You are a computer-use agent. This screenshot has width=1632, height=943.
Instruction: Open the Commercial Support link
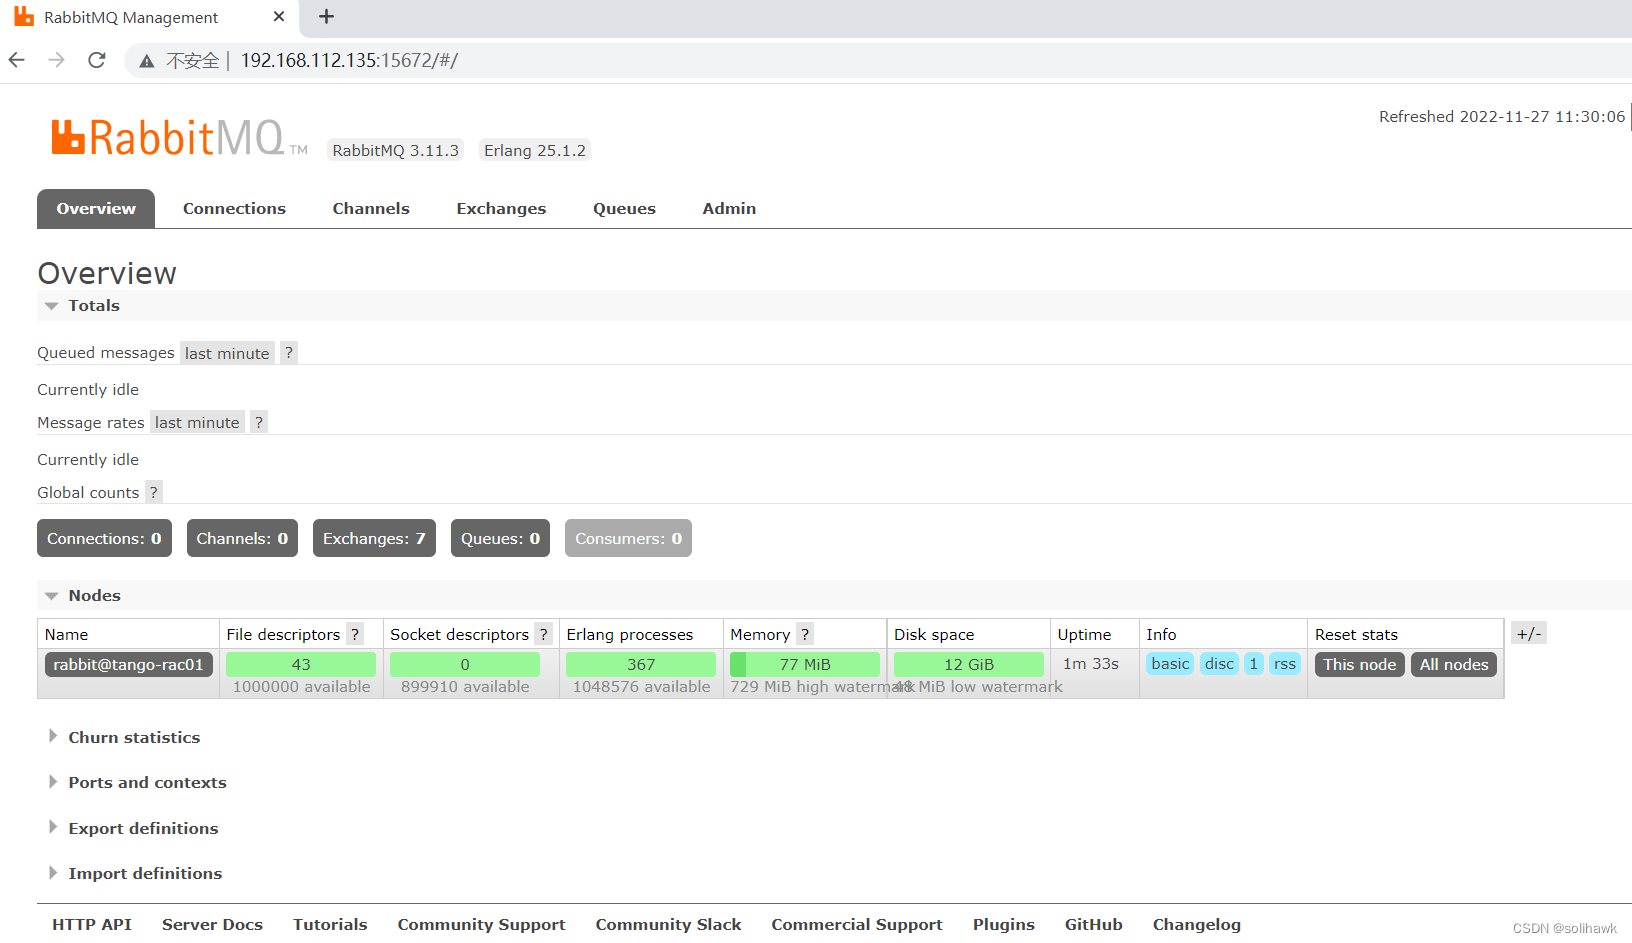click(857, 924)
